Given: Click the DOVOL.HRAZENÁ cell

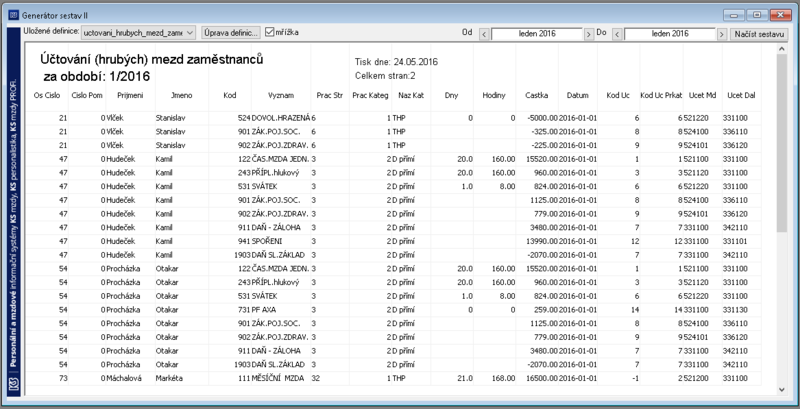Looking at the screenshot, I should (281, 118).
